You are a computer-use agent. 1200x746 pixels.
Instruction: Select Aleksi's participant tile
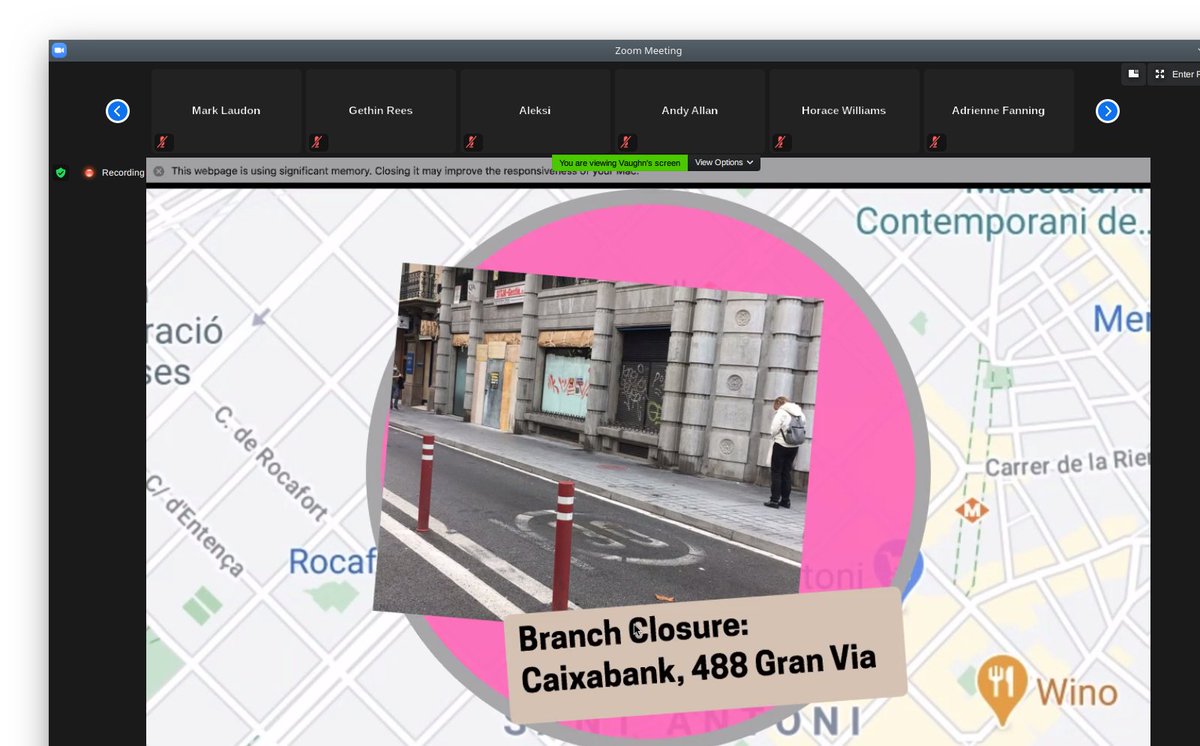pos(535,111)
